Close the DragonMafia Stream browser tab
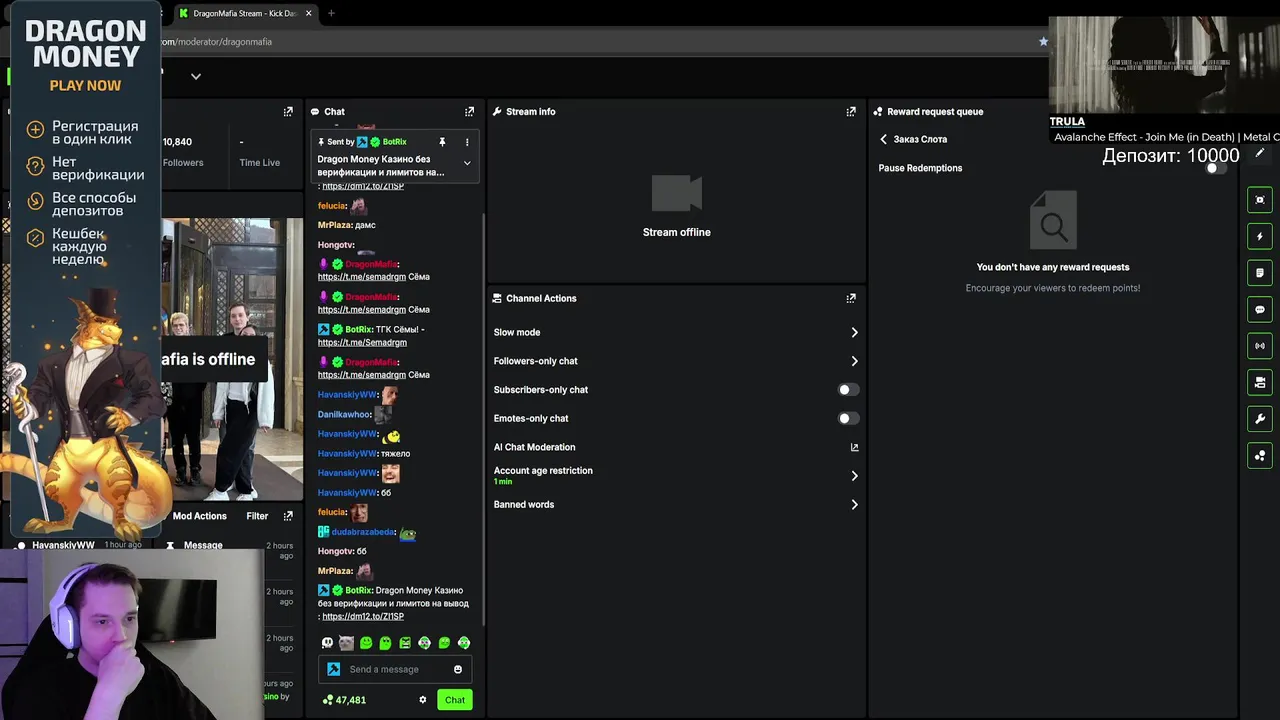Image resolution: width=1280 pixels, height=720 pixels. [308, 13]
